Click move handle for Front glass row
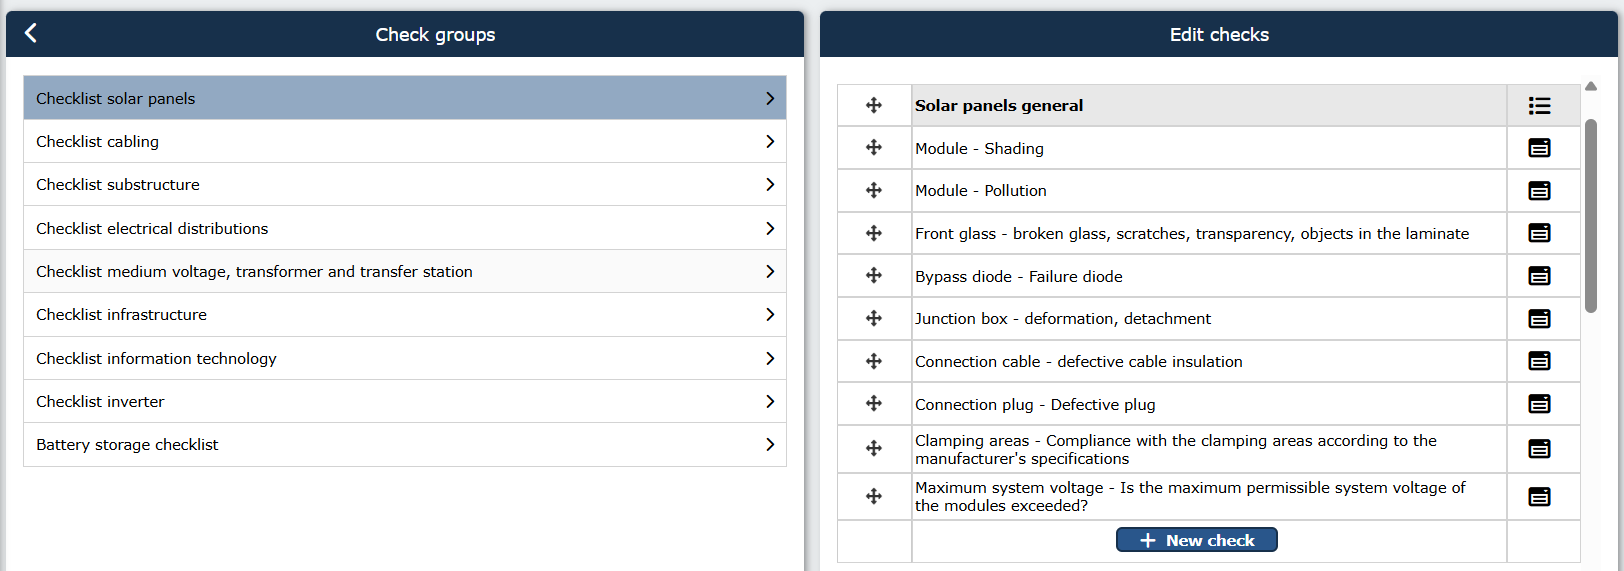This screenshot has width=1624, height=571. pyautogui.click(x=874, y=233)
